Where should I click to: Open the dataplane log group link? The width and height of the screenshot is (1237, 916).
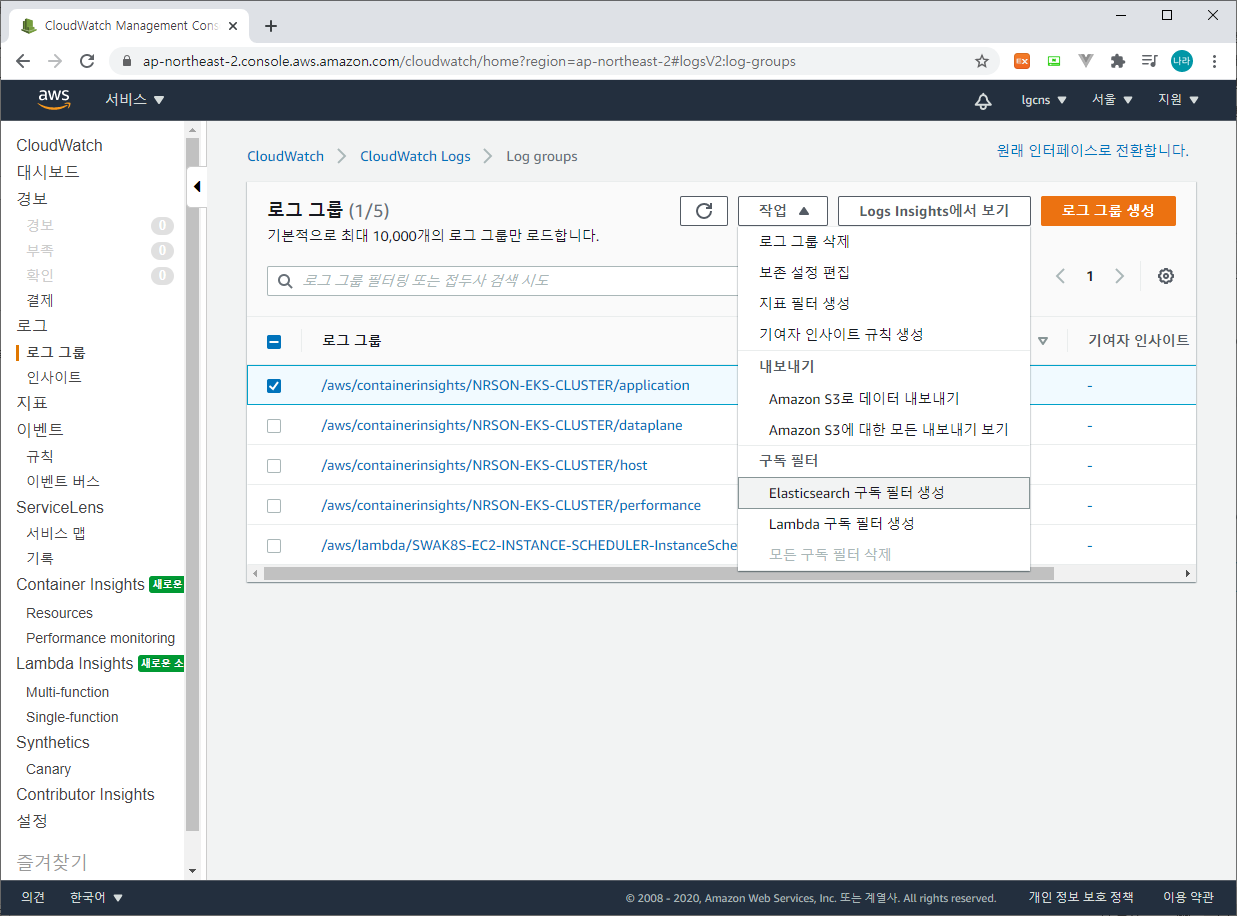point(502,425)
